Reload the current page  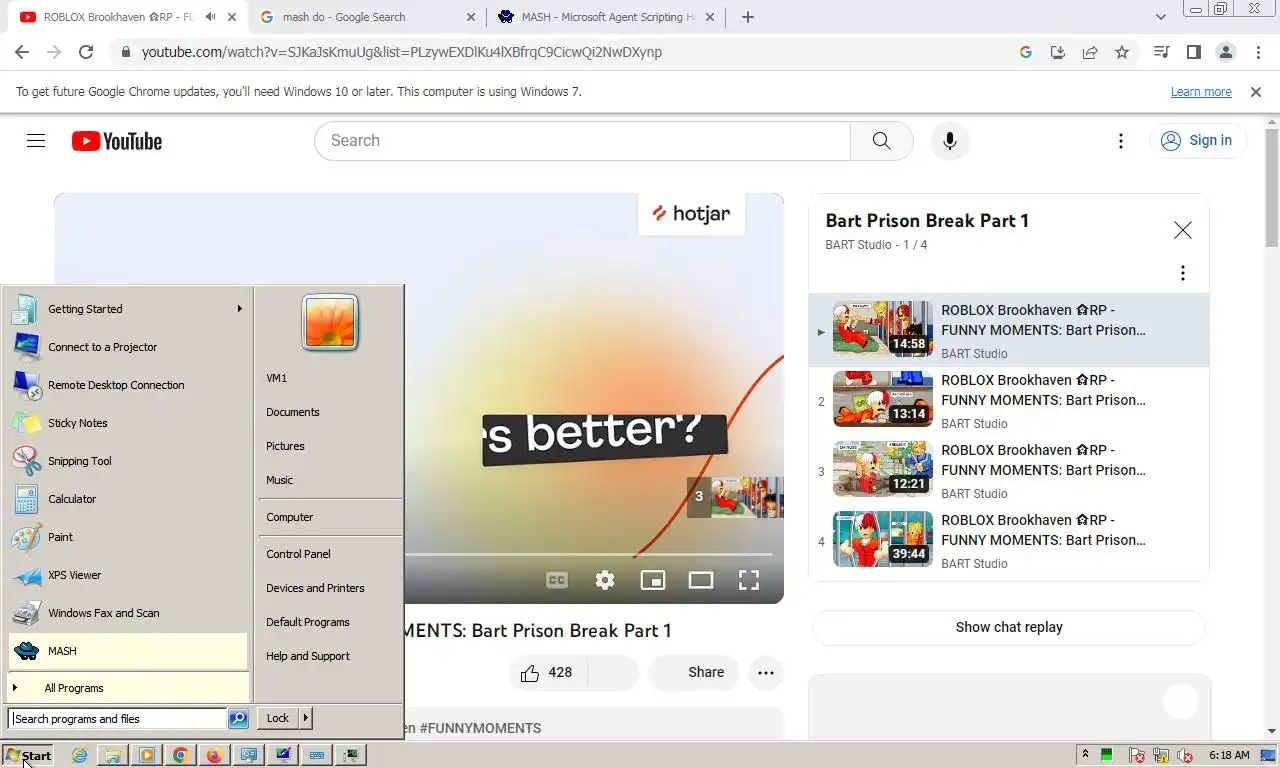(86, 52)
